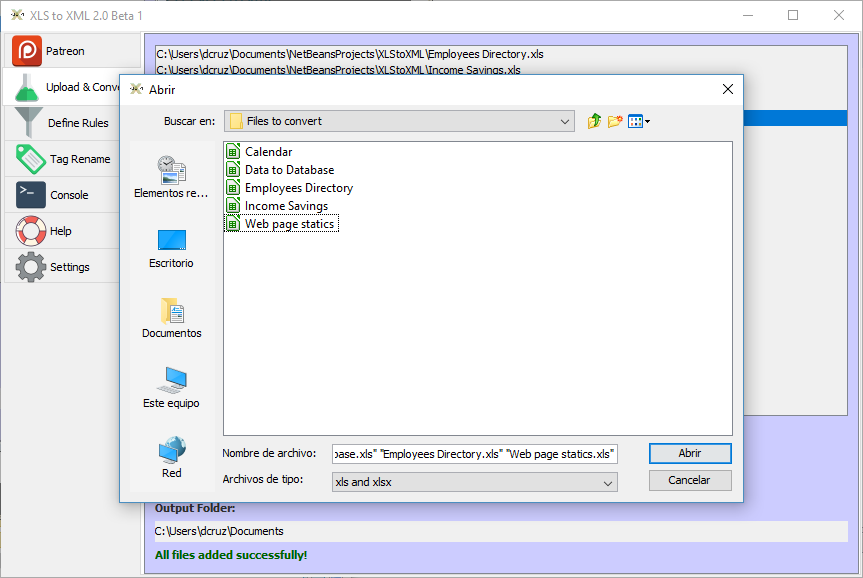Open the Console terminal icon
Viewport: 863px width, 578px height.
coord(31,195)
